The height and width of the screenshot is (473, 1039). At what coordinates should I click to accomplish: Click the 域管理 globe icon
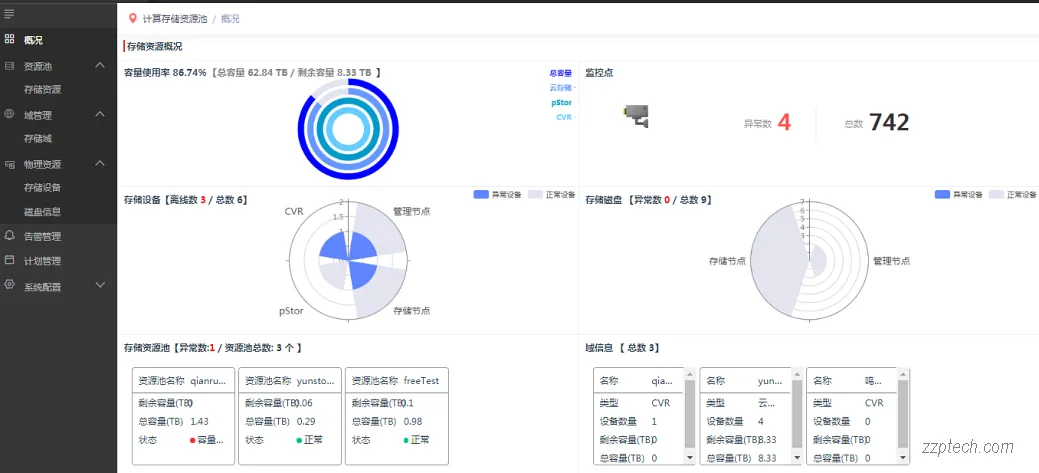point(9,114)
